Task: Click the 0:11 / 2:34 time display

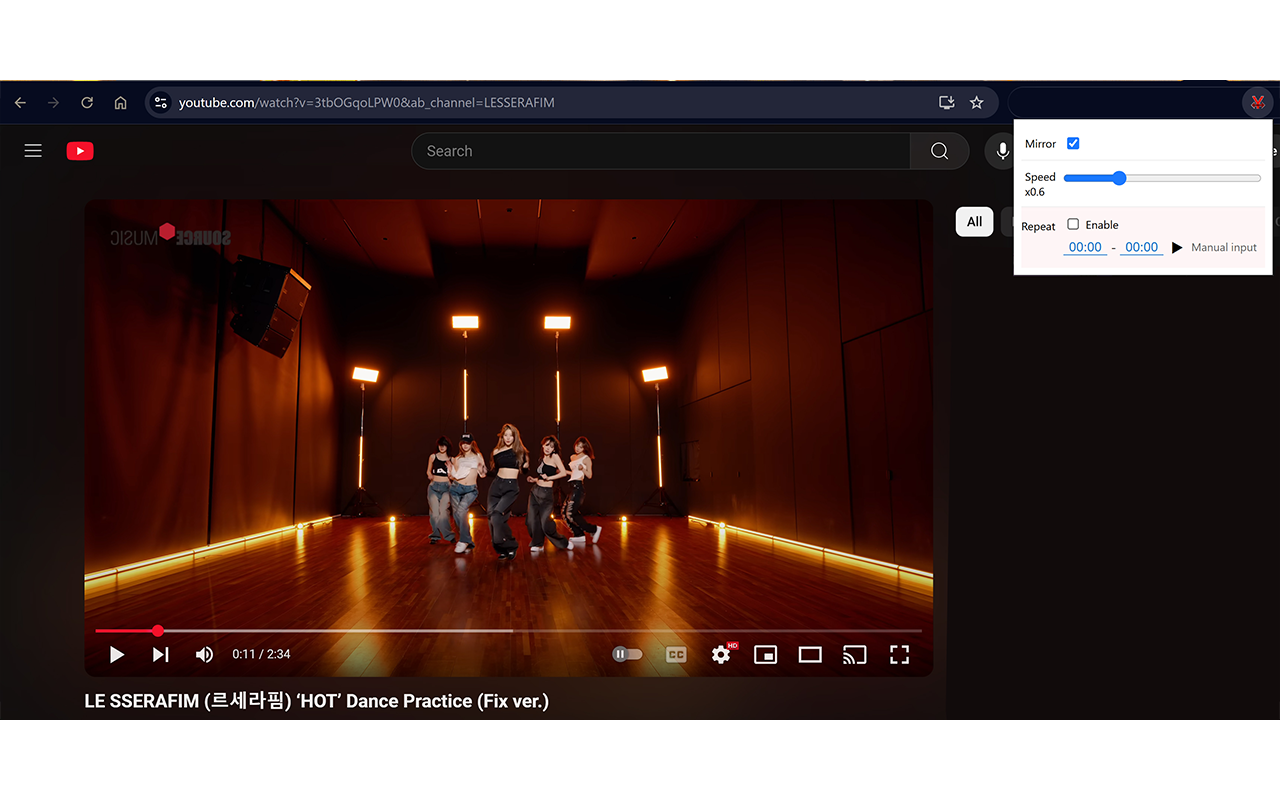Action: (x=261, y=654)
